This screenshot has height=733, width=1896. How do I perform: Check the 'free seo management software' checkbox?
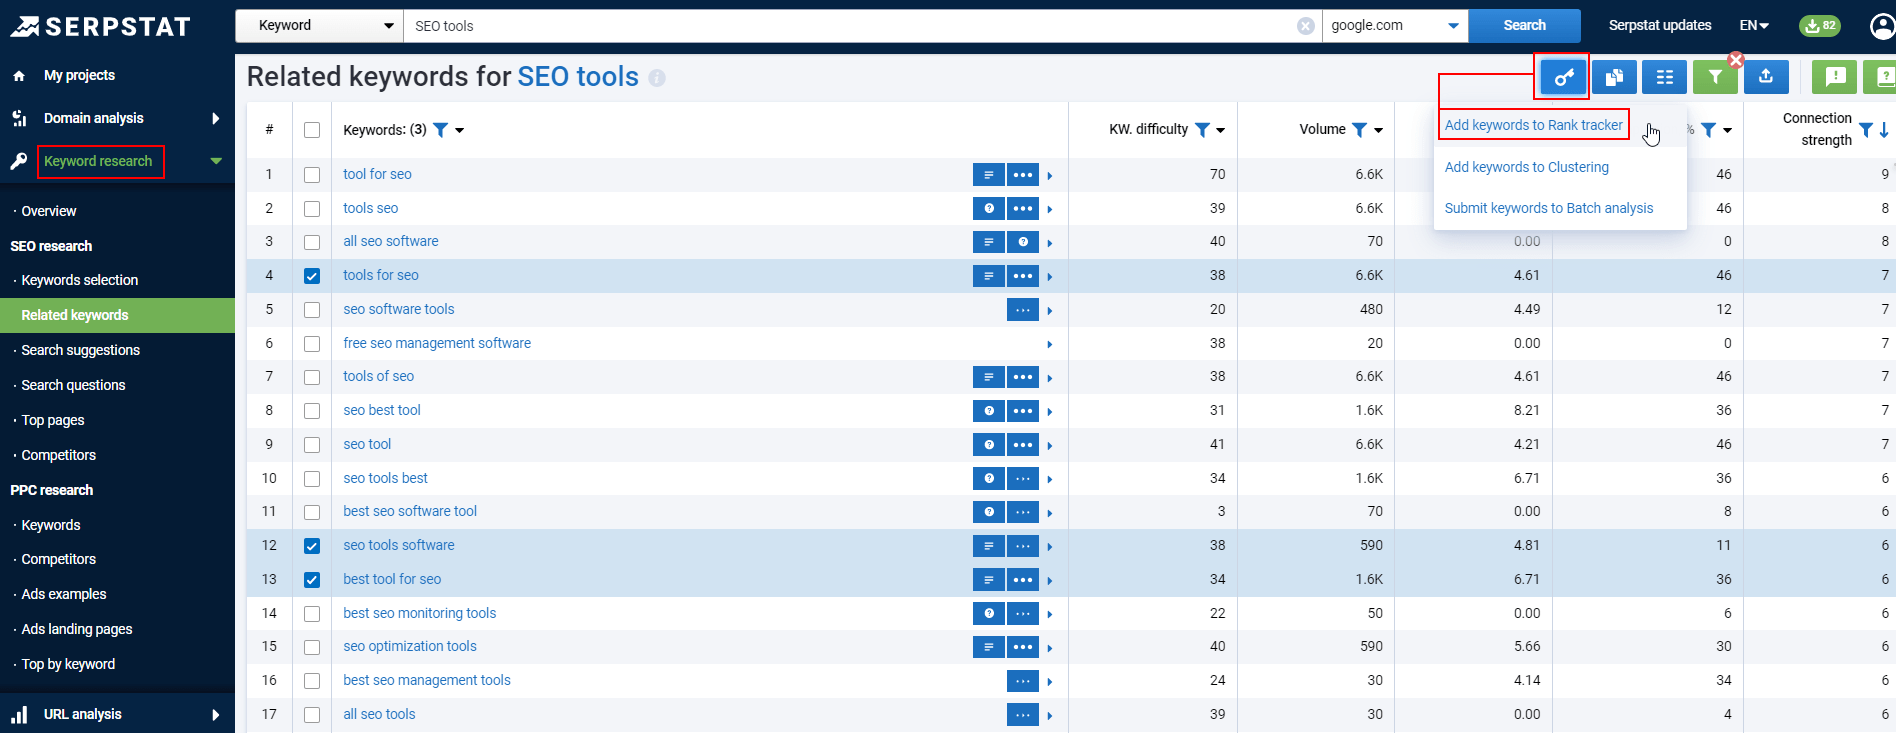(312, 344)
